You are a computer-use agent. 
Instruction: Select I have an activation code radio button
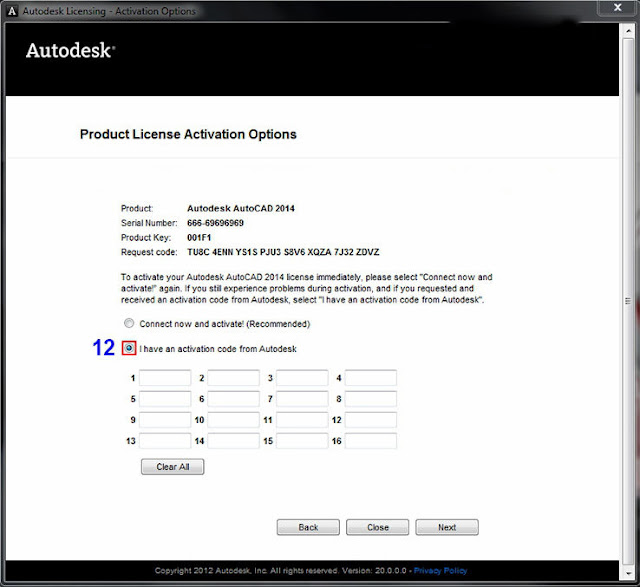pos(129,348)
